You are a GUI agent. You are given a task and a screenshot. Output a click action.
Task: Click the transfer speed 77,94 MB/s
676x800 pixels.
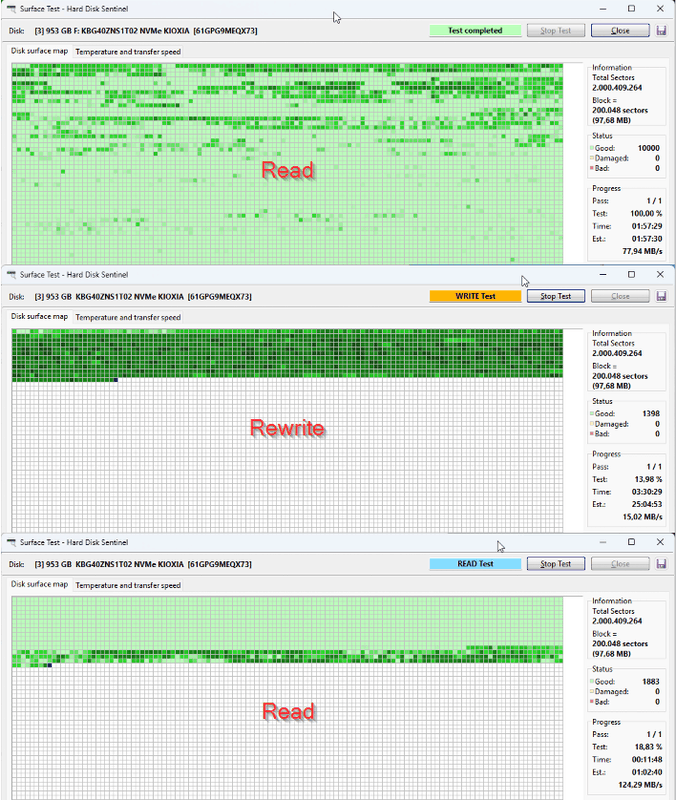point(642,251)
